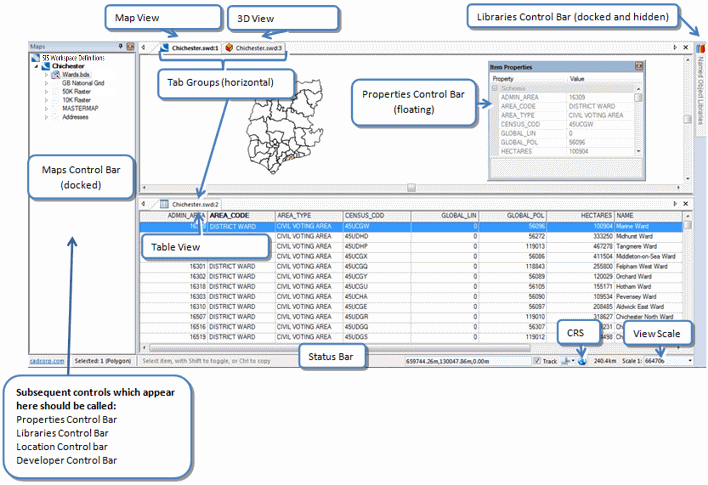Click the pin icon on the Maps control bar
Image resolution: width=708 pixels, height=485 pixels.
(x=121, y=46)
